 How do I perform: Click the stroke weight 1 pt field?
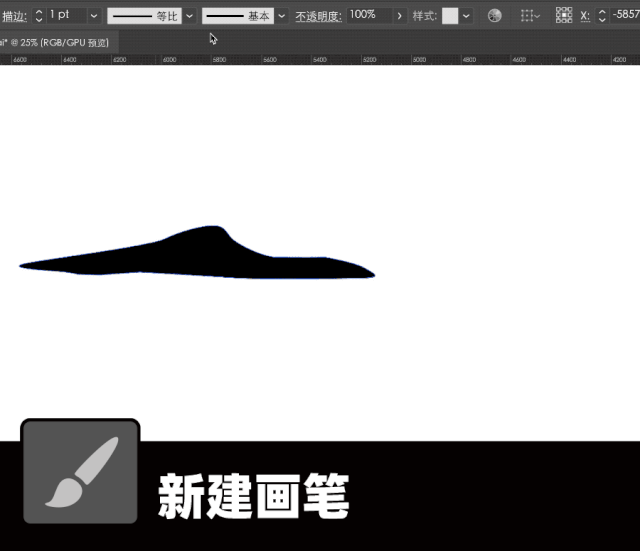click(66, 16)
